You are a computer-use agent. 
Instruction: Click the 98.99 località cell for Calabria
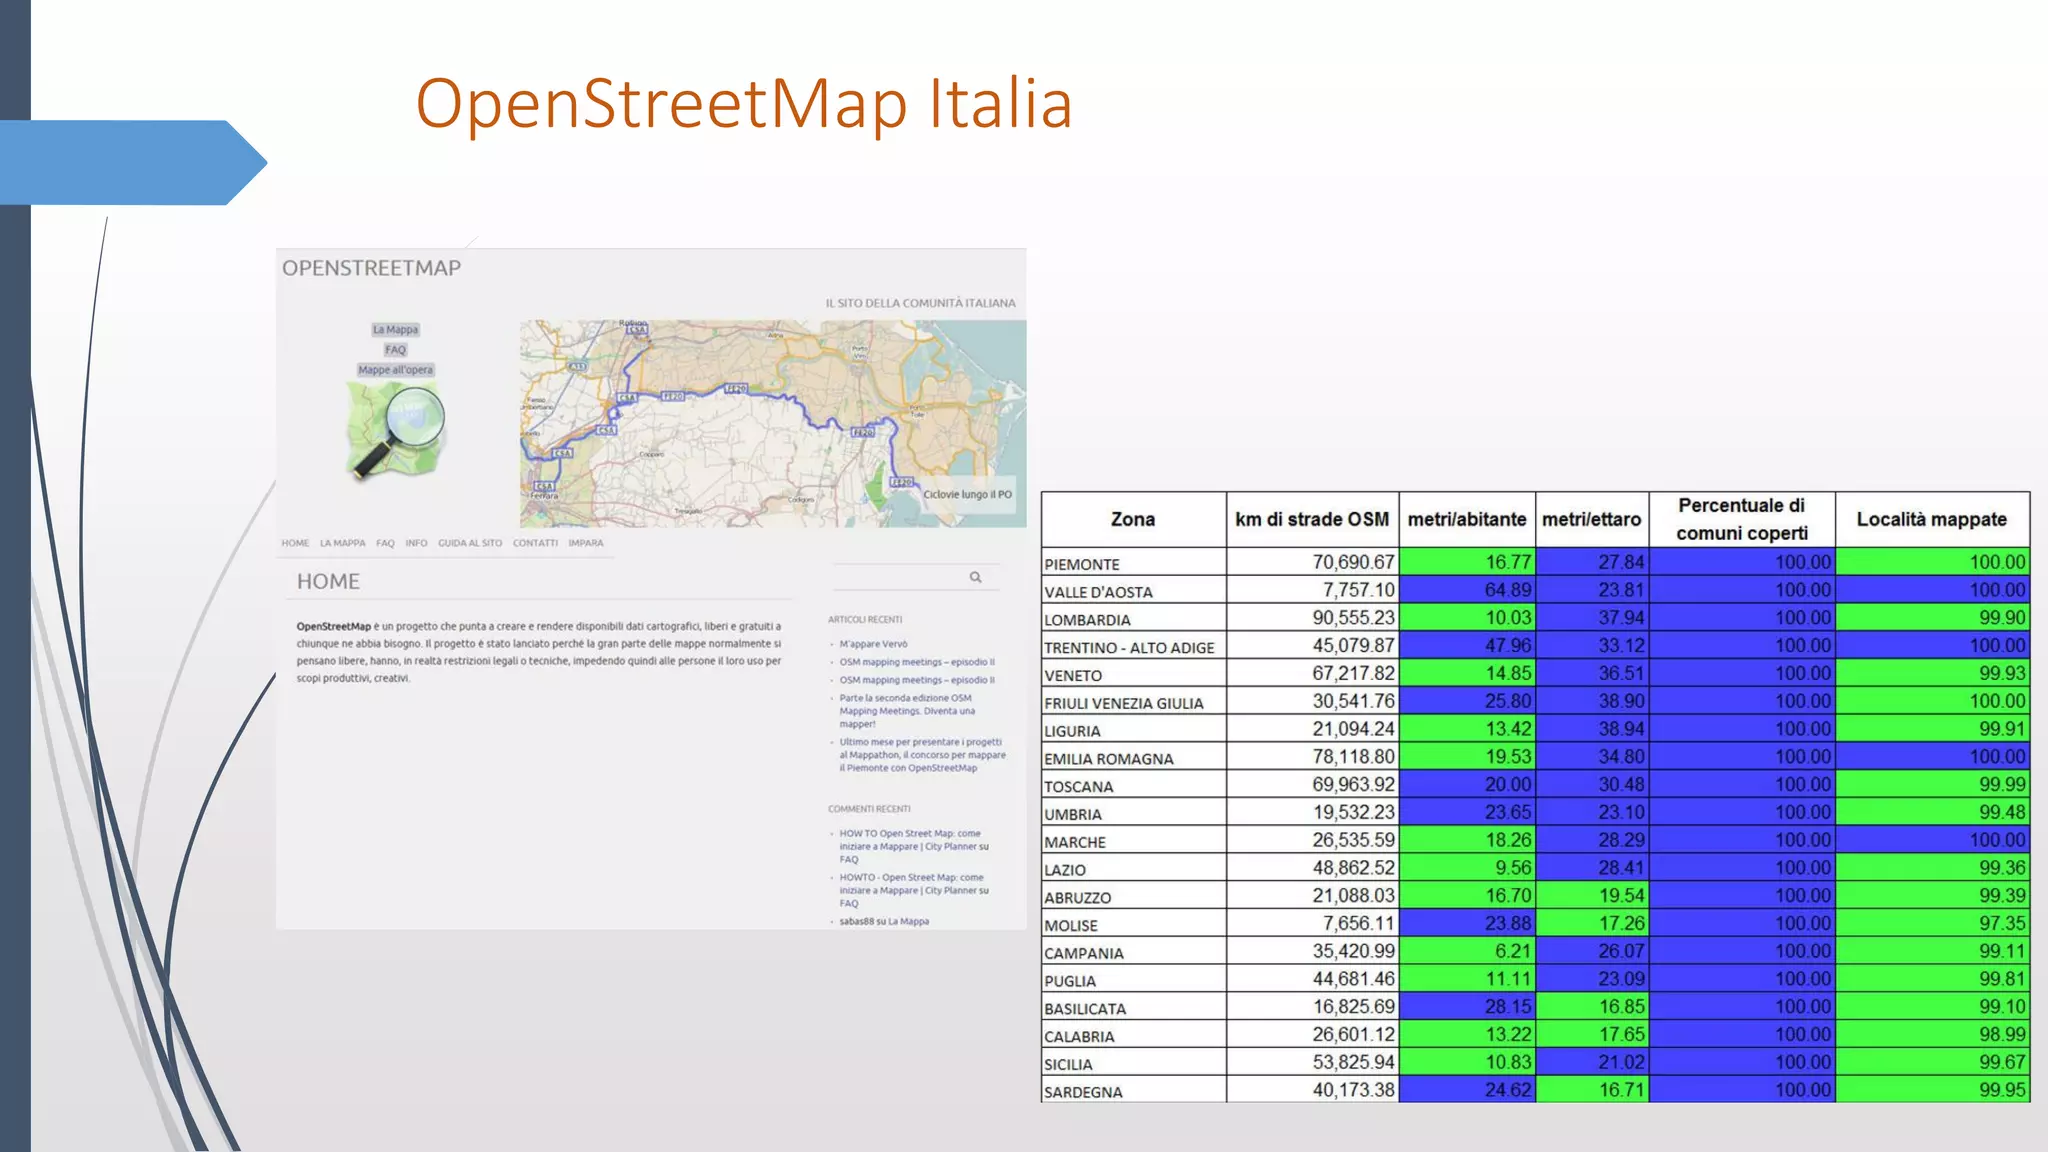[x=1932, y=1034]
